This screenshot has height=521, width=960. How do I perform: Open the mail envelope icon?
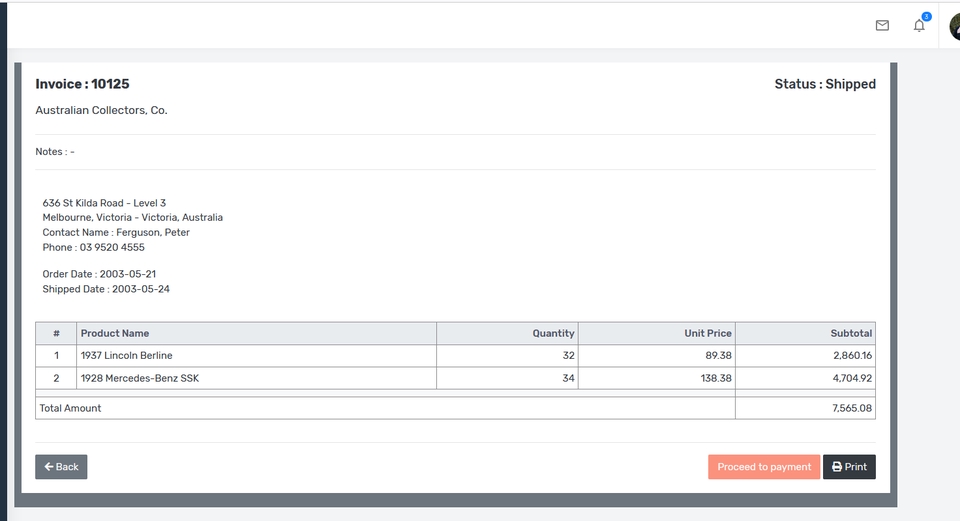click(x=882, y=25)
